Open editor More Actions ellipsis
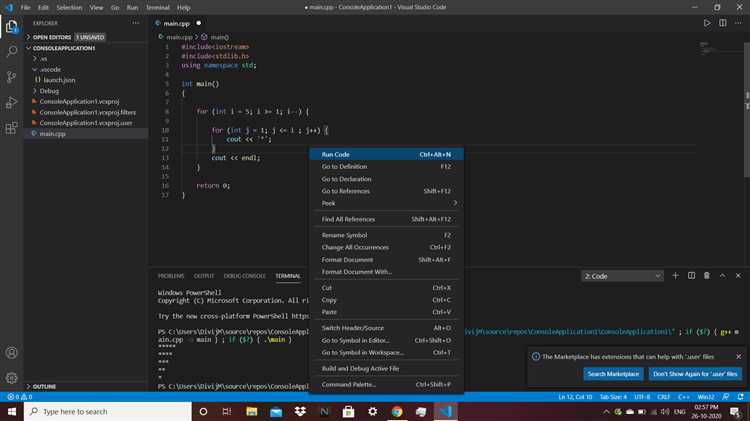The height and width of the screenshot is (421, 750). pyautogui.click(x=738, y=23)
